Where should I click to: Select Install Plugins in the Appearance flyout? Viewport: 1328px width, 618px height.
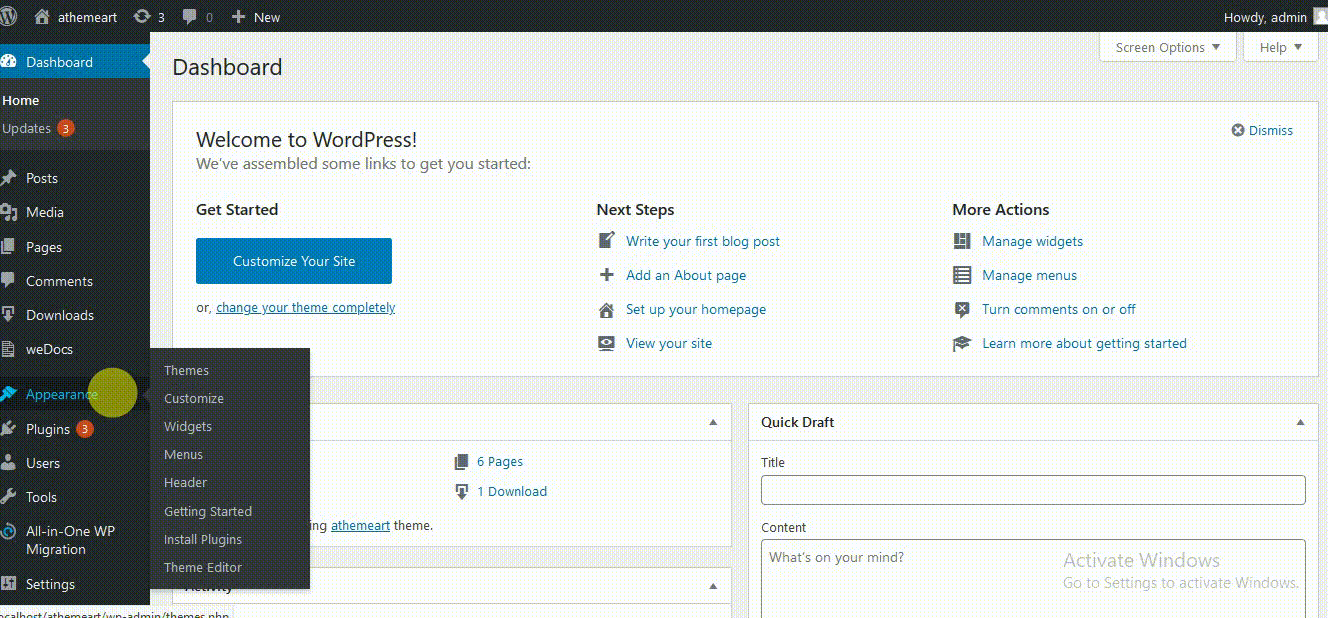coord(203,539)
